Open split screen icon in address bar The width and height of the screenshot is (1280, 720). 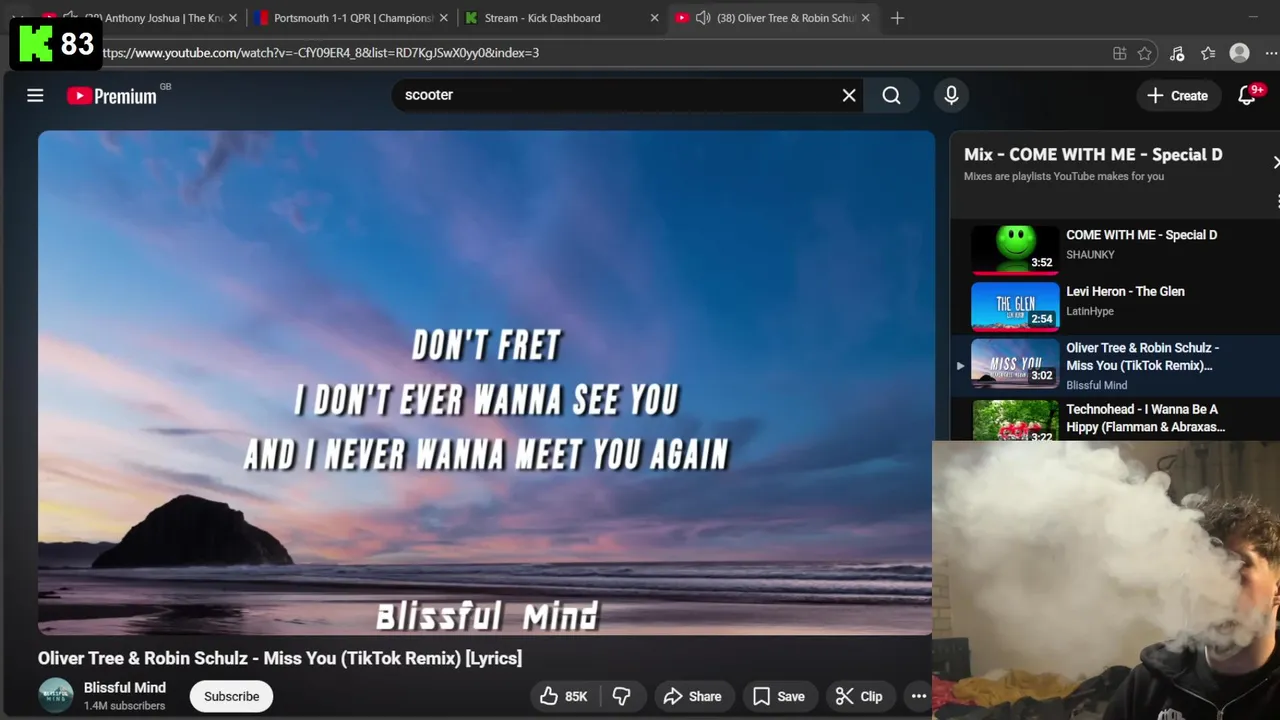[1120, 53]
